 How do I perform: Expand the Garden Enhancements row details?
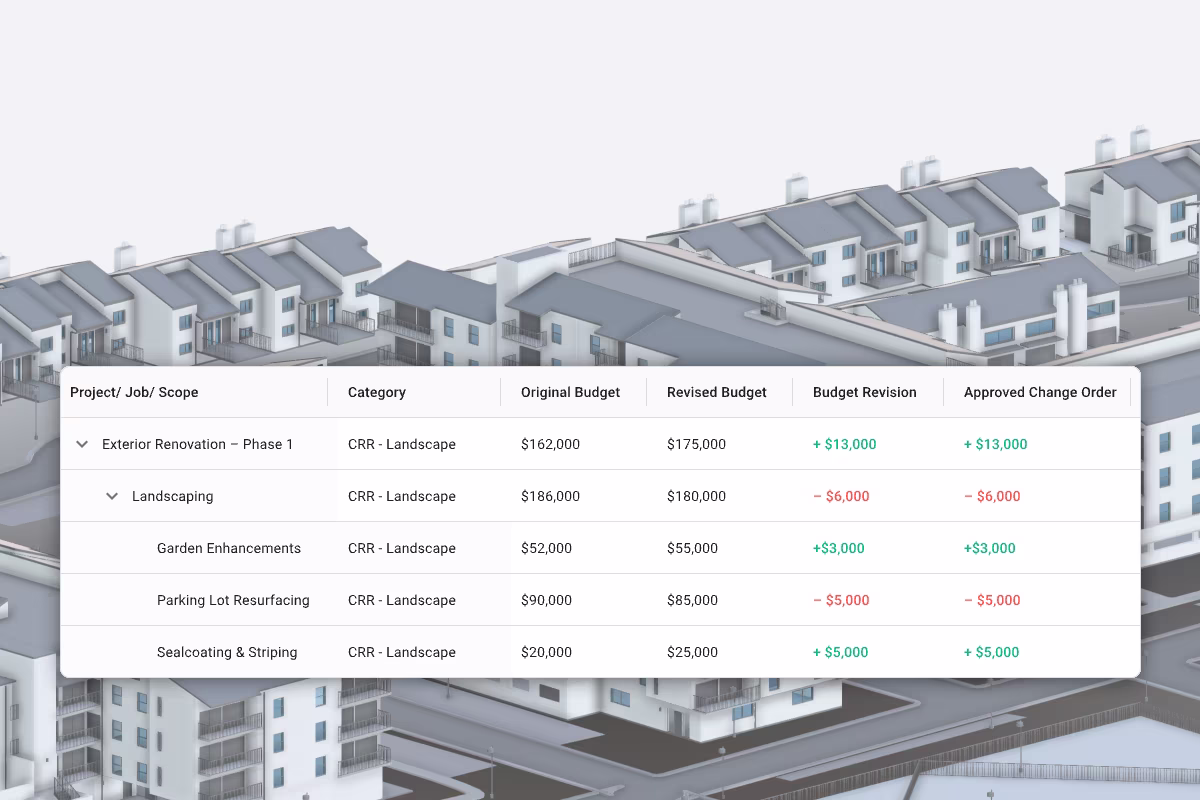pos(228,548)
